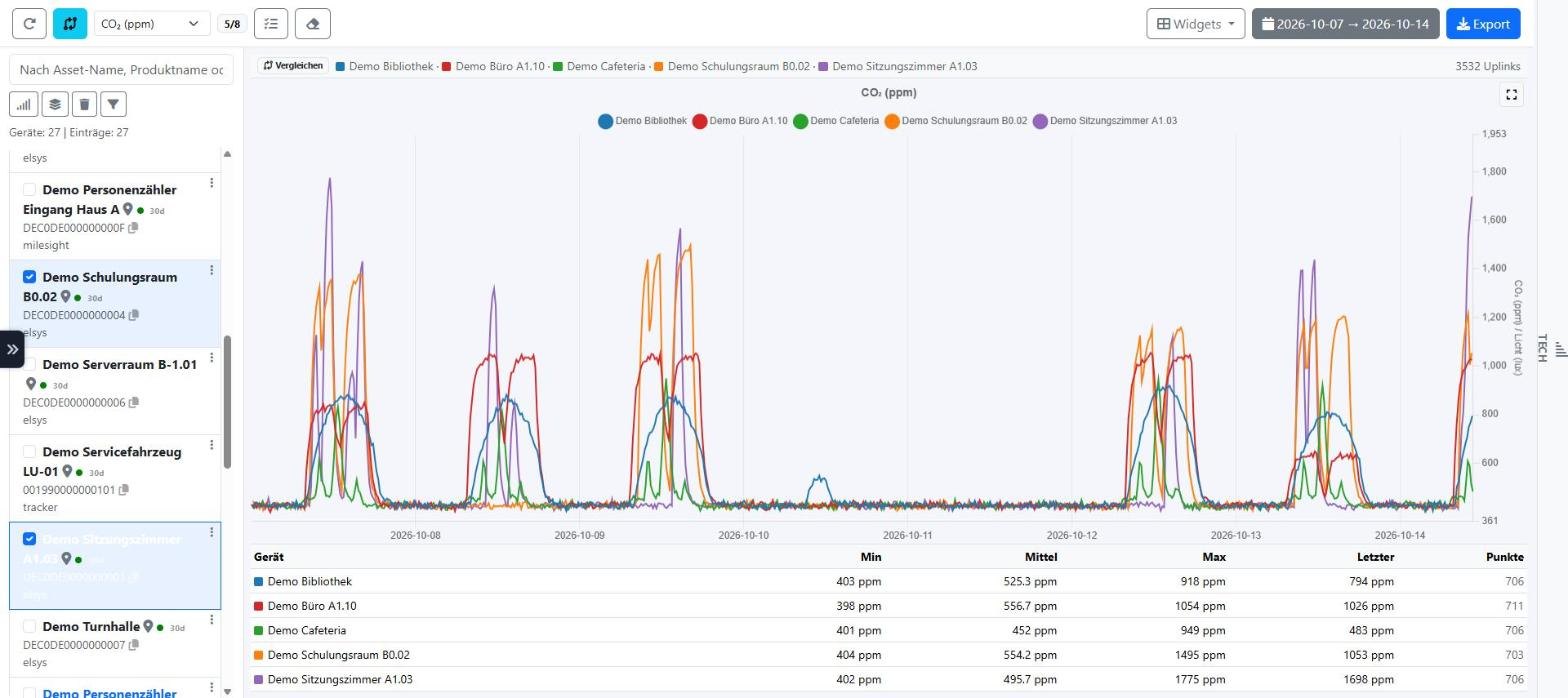Click the trash delete icon in sidebar
1568x698 pixels.
[84, 104]
